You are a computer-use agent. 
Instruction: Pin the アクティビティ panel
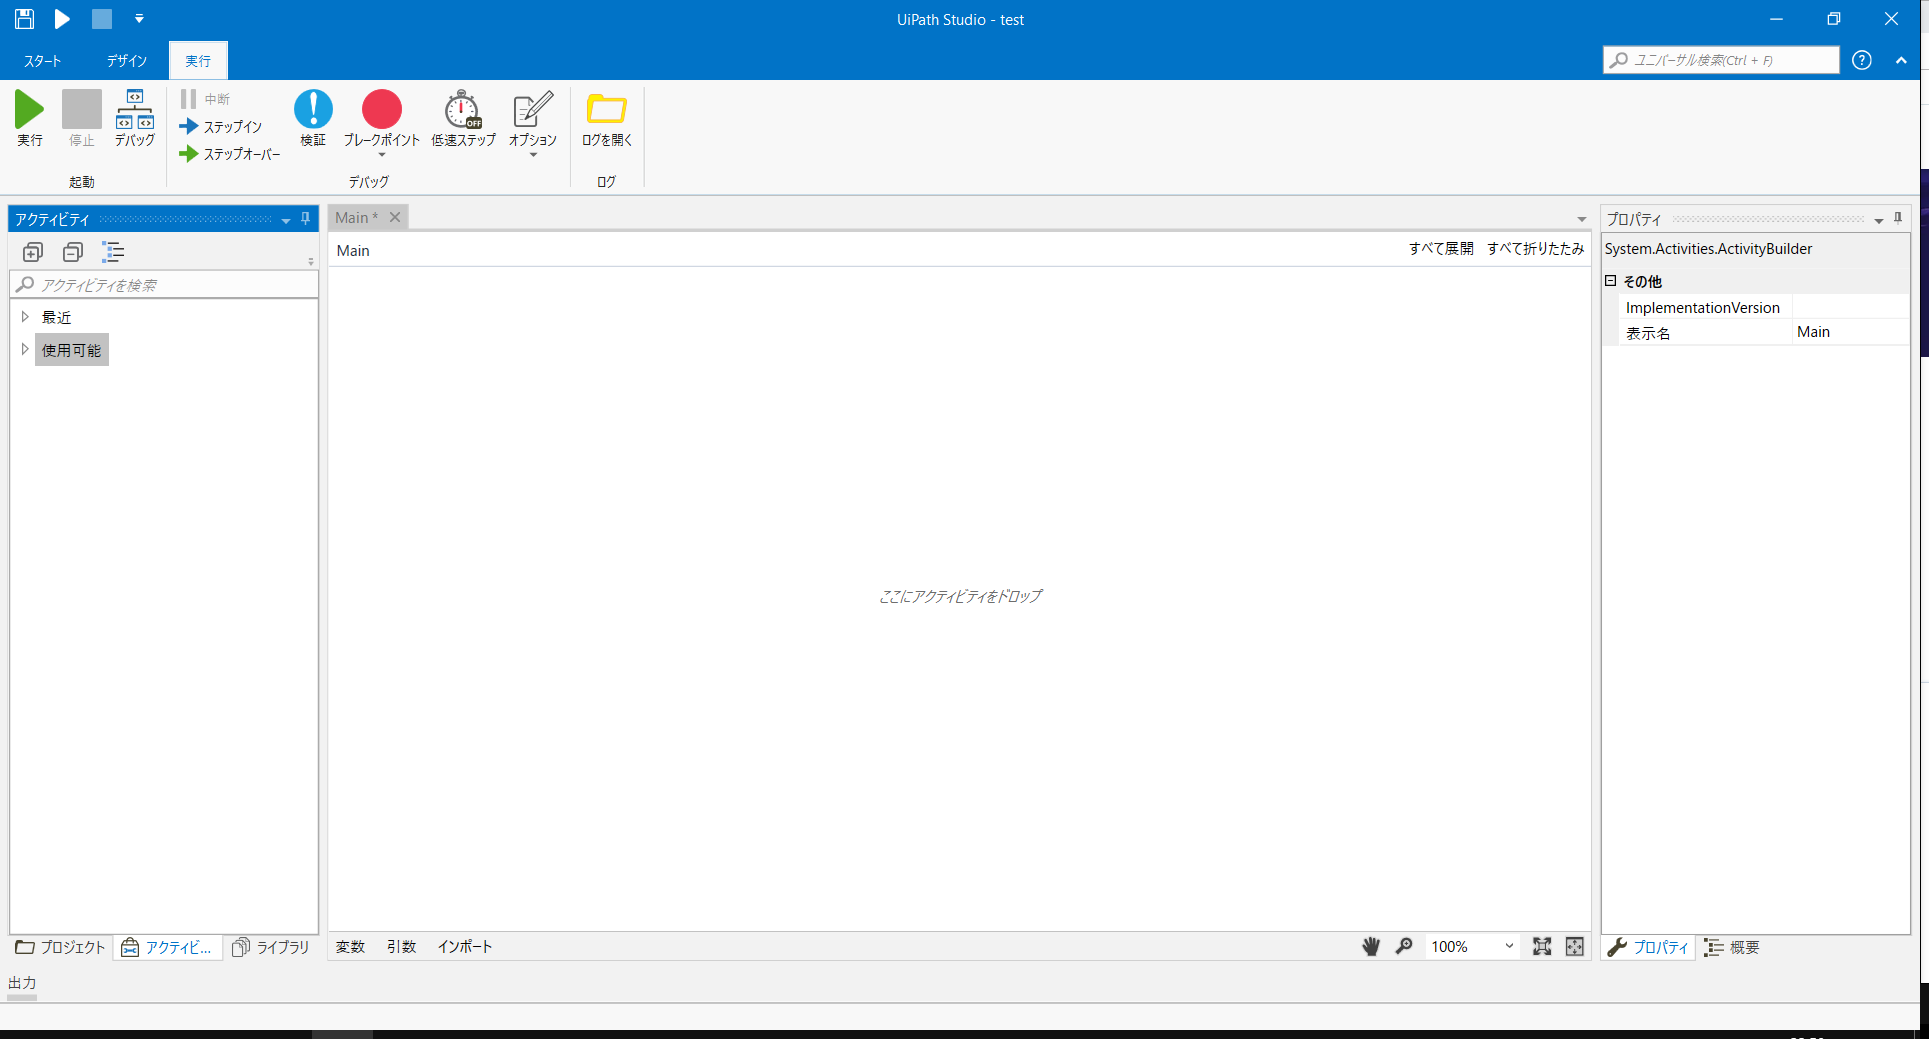coord(305,219)
